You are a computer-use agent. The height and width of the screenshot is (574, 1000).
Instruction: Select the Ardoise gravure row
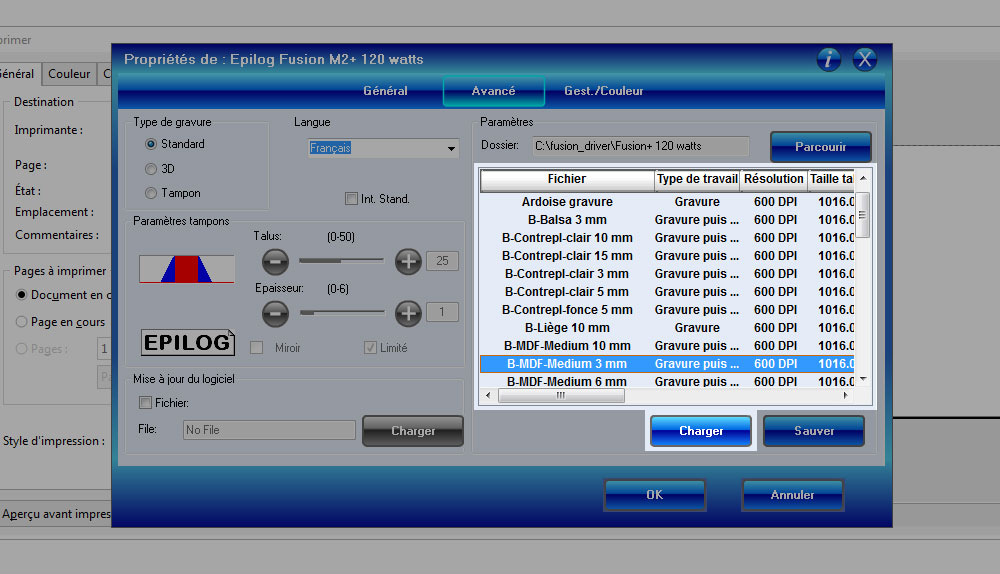(x=667, y=202)
